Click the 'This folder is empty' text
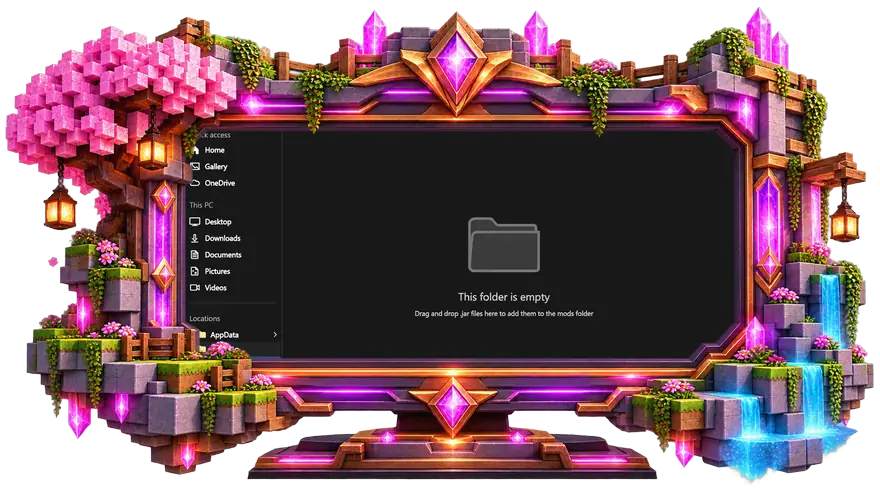Screen dimensions: 880x495 tap(504, 297)
